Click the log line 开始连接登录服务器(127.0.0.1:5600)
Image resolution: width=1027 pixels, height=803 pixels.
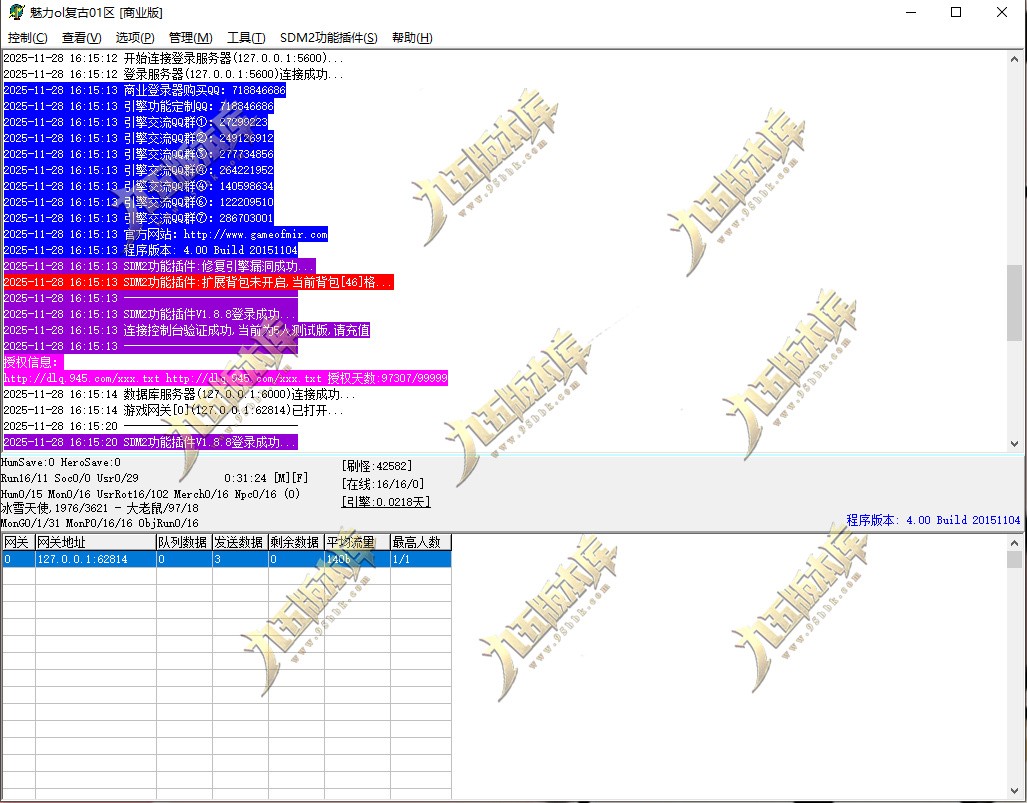pos(174,58)
